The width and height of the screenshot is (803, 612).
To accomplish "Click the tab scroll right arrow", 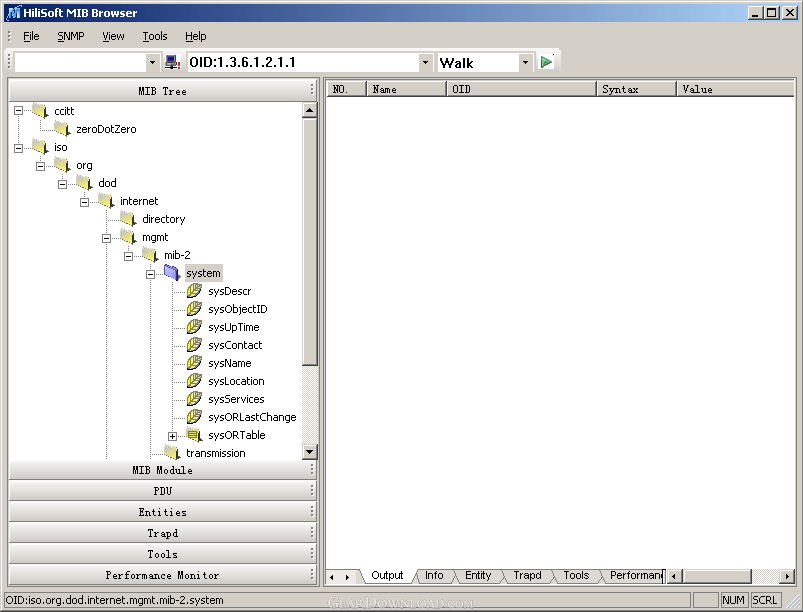I will [x=347, y=577].
